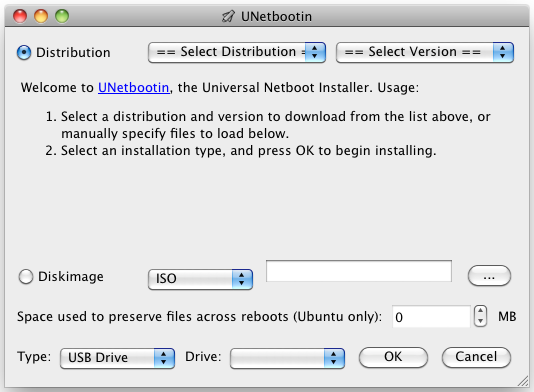534x392 pixels.
Task: Click the persistence space MB field
Action: (431, 317)
